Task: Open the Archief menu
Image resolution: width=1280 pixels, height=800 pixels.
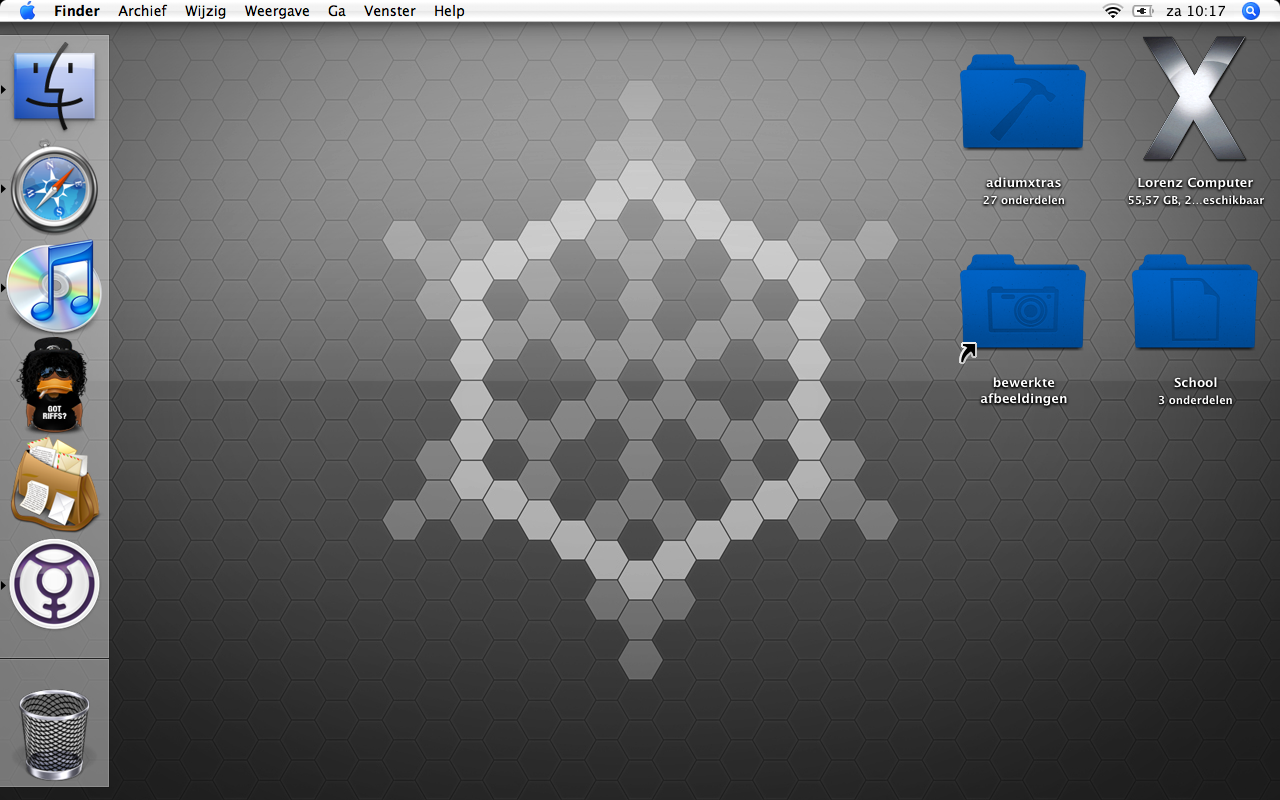Action: click(x=142, y=11)
